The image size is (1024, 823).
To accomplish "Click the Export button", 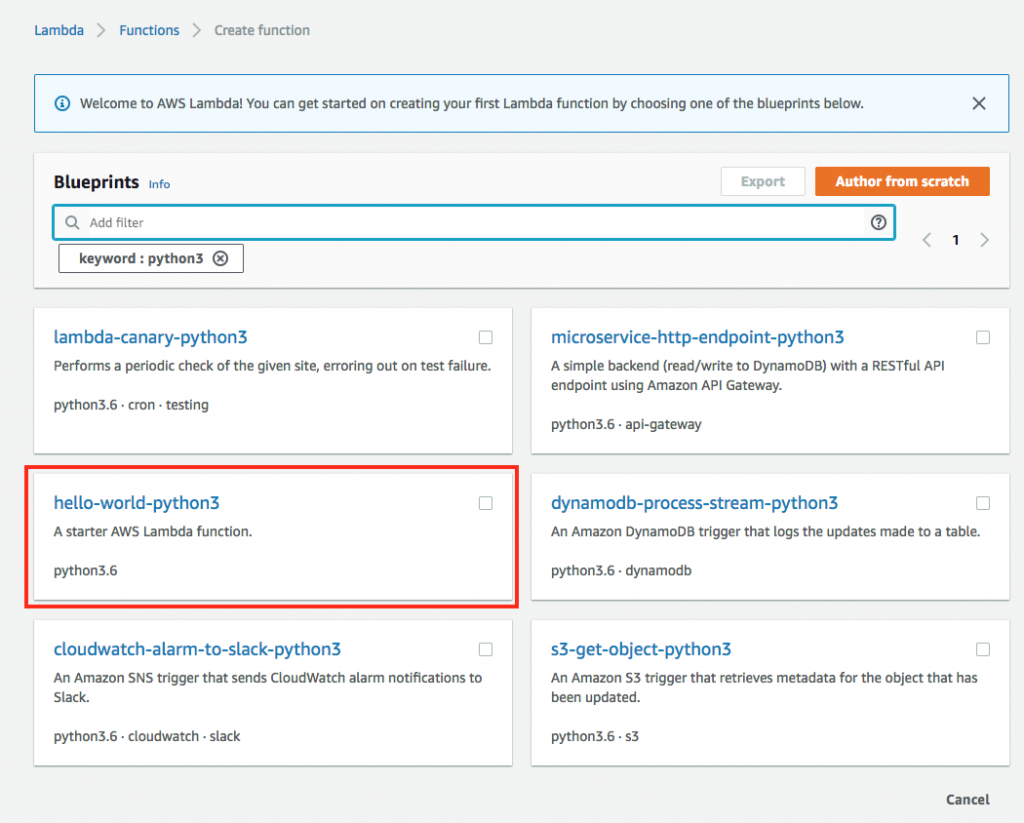I will coord(763,181).
